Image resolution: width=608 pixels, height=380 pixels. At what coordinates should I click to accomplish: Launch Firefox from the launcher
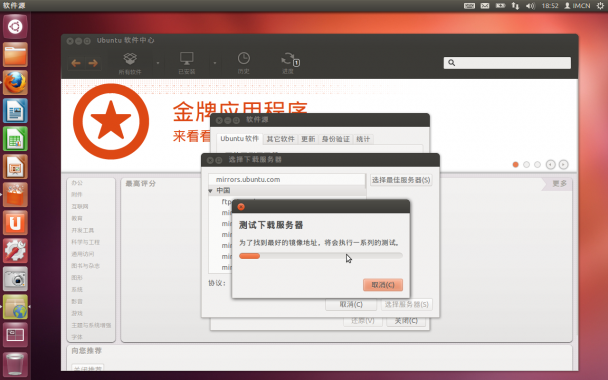coord(15,83)
